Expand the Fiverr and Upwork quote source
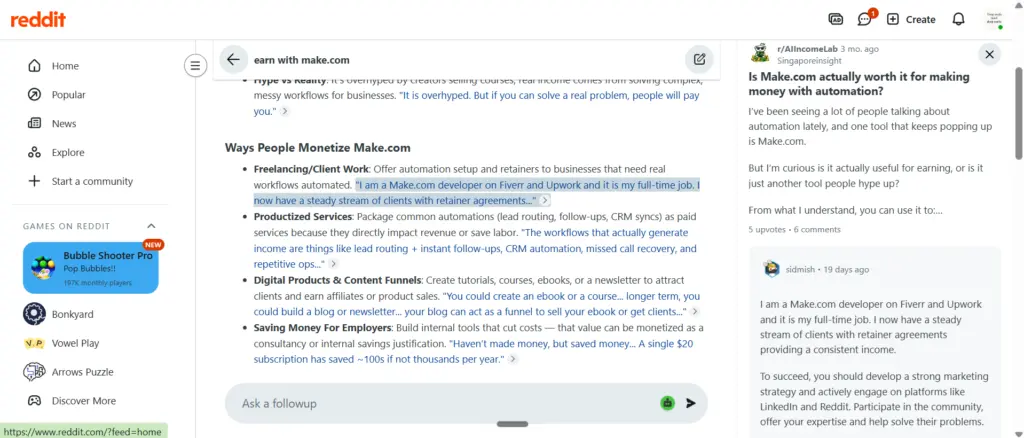 [545, 200]
